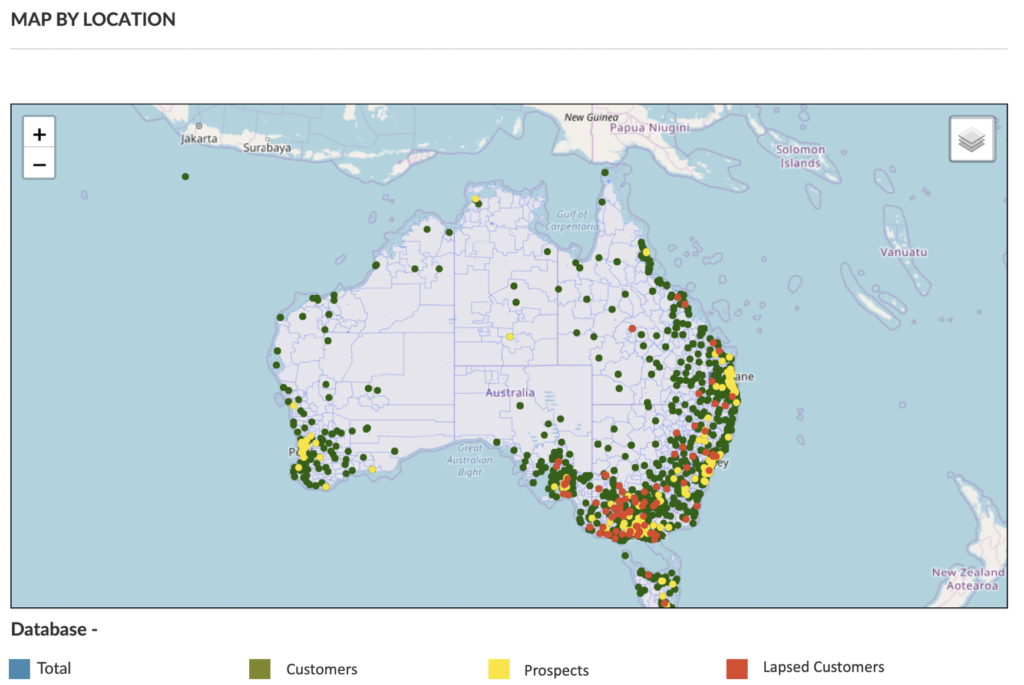Toggle the Customers legend label
This screenshot has width=1024, height=685.
click(321, 669)
